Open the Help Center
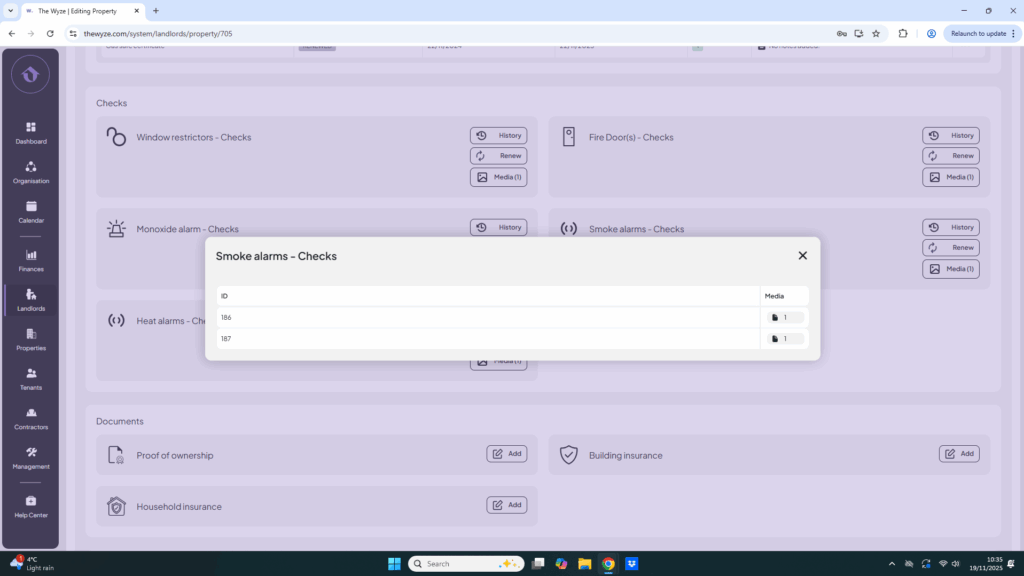 tap(31, 506)
